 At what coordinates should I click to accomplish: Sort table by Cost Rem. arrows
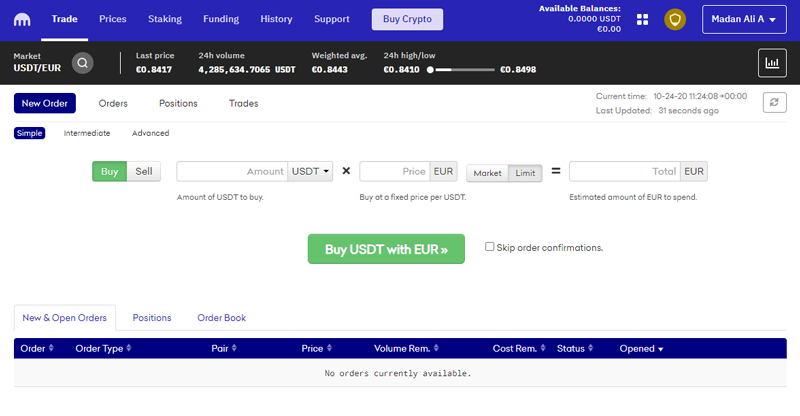tap(543, 348)
